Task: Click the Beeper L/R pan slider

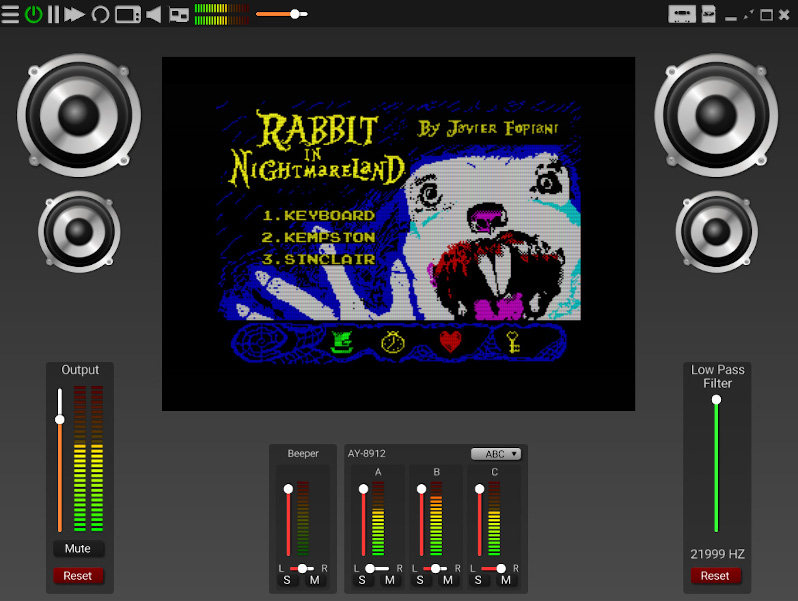Action: [x=302, y=568]
